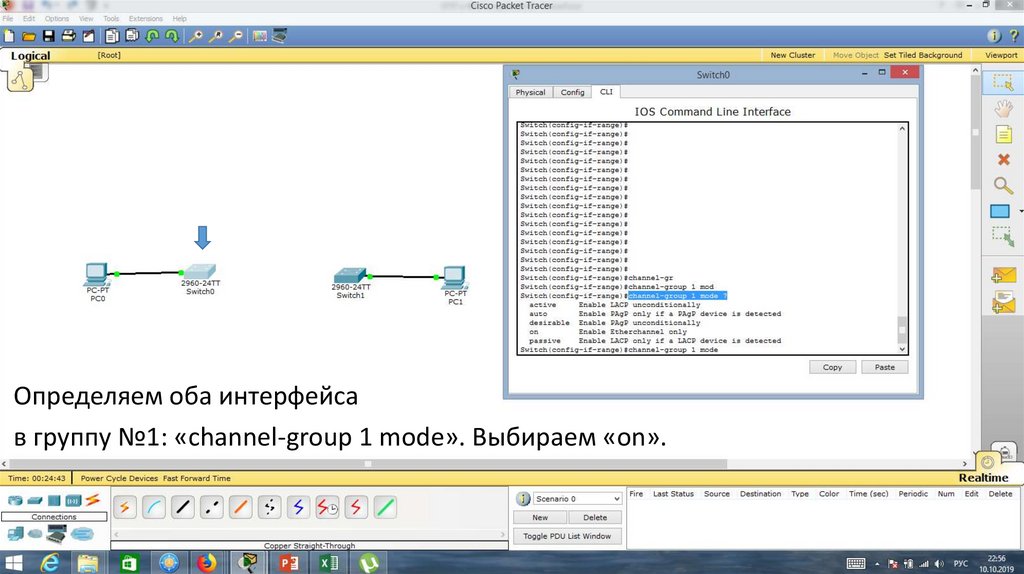Screen dimensions: 1024x574
Task: Choose the Place Note tool
Action: (1004, 135)
